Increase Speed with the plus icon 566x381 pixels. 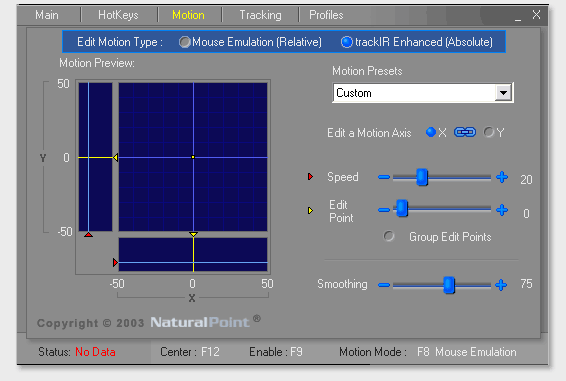point(502,177)
